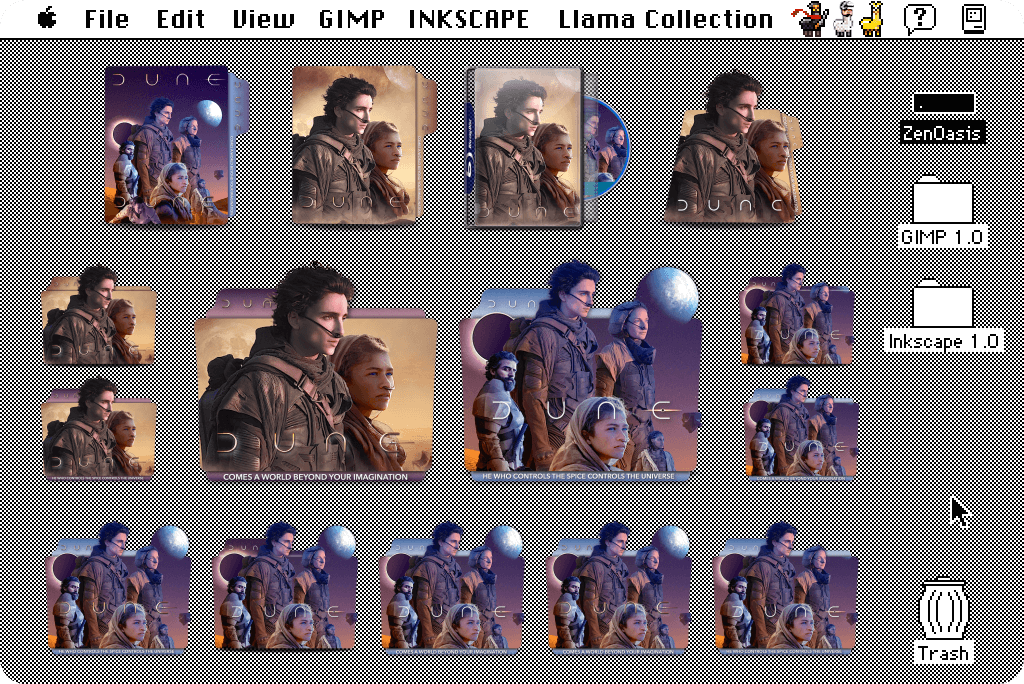Click the white llama icon in menu bar
This screenshot has height=684, width=1024.
(x=843, y=18)
